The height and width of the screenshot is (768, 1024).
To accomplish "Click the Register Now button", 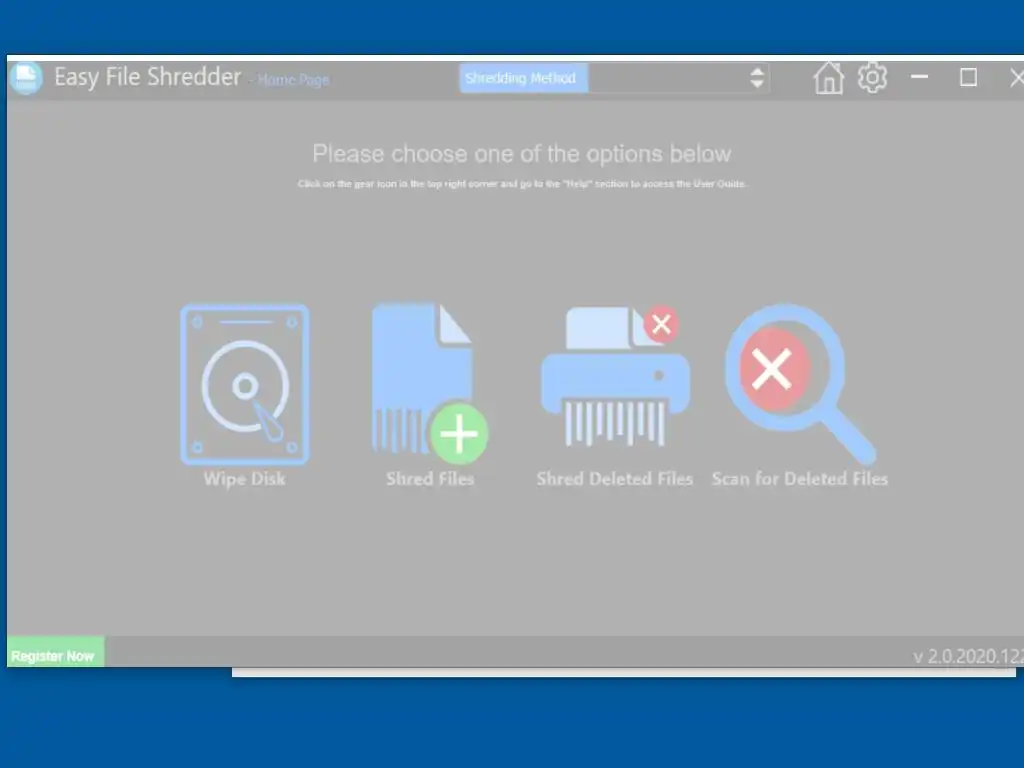I will (56, 652).
